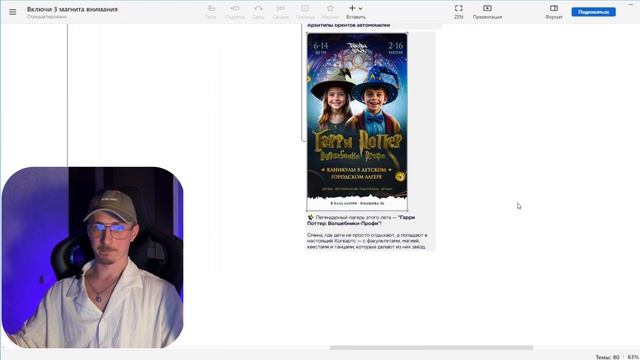Add a Граница boundary

pos(305,12)
